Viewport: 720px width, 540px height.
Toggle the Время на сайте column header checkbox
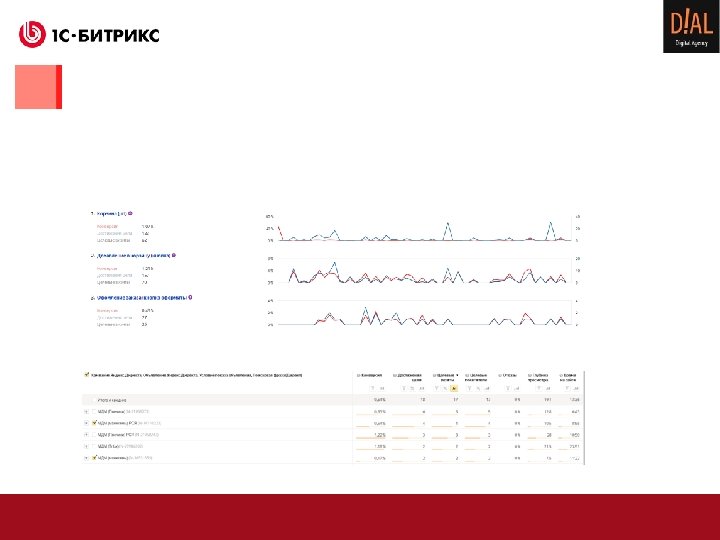click(560, 375)
